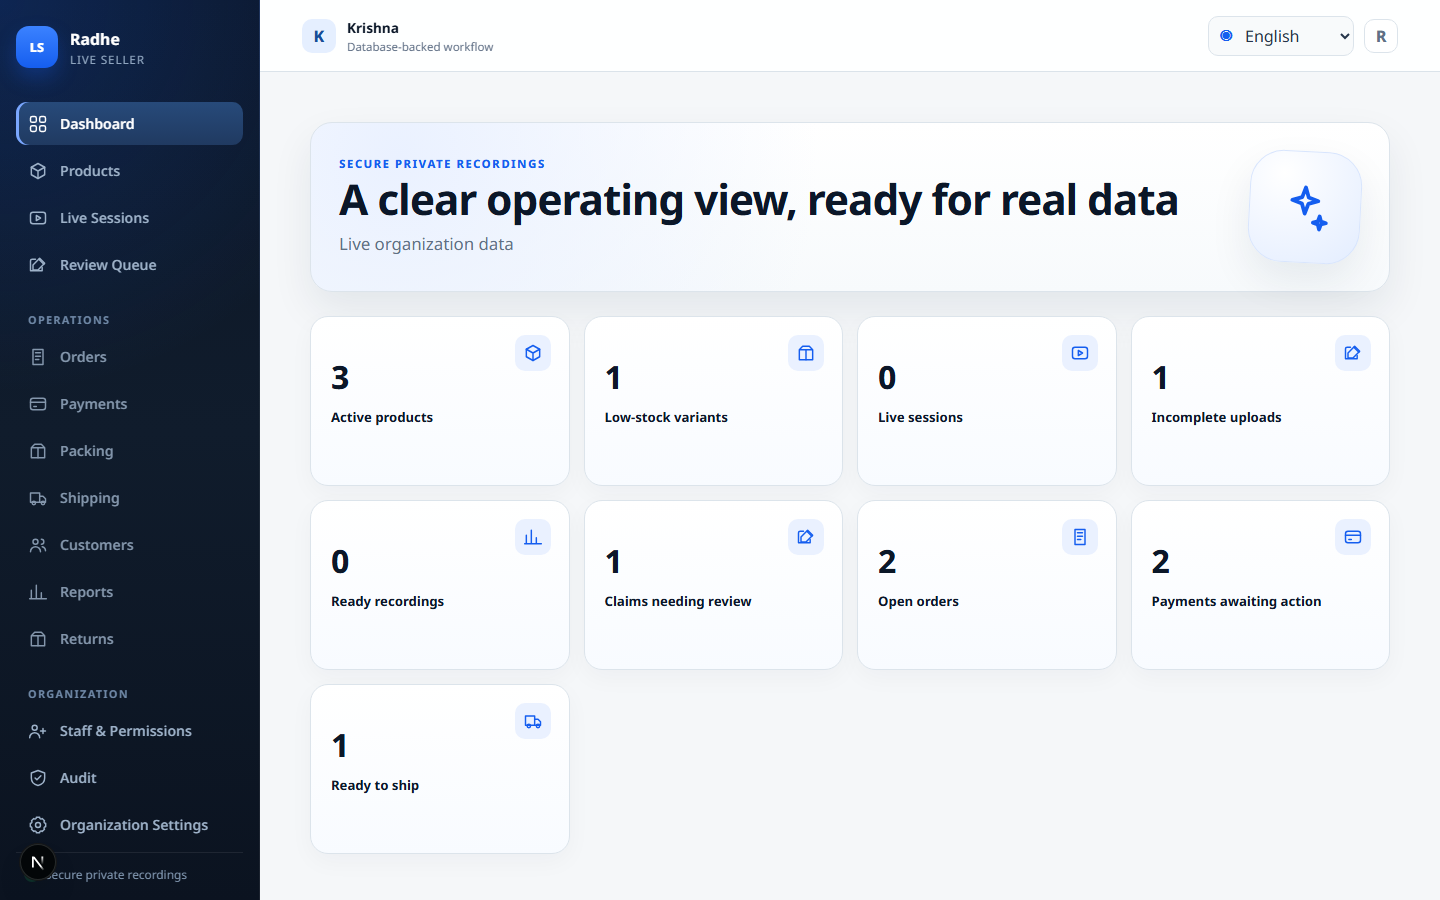Click the credit card icon on Payments awaiting action card
1440x900 pixels.
click(x=1353, y=537)
